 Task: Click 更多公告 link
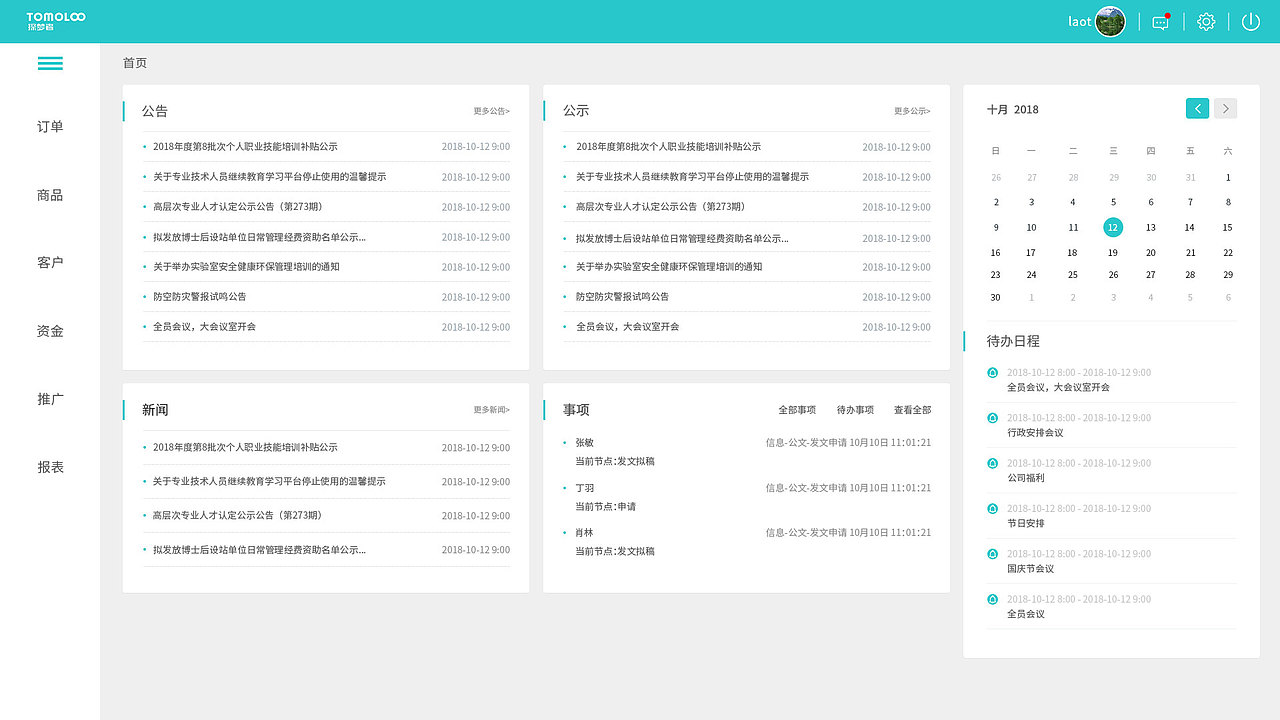pos(492,111)
